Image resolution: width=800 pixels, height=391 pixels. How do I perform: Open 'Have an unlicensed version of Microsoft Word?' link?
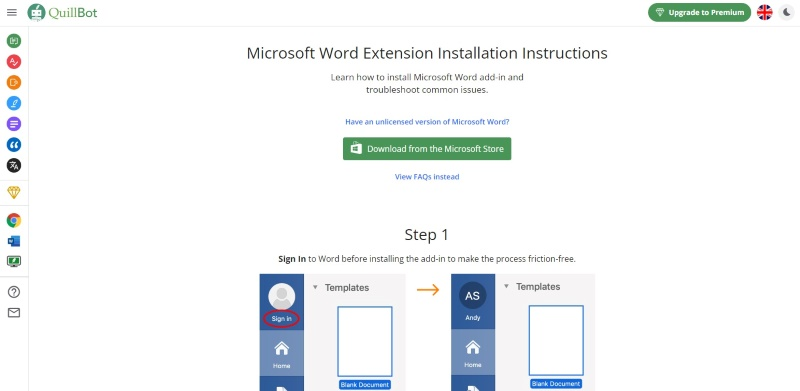427,122
